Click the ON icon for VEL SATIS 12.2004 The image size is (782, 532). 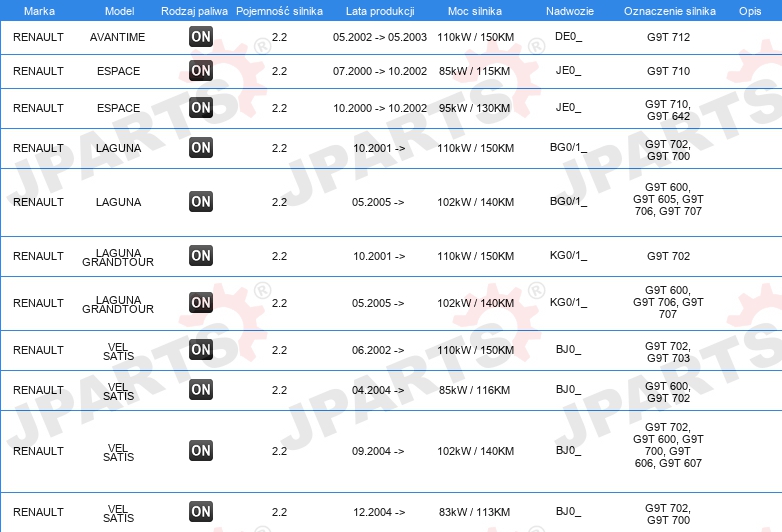tap(201, 512)
